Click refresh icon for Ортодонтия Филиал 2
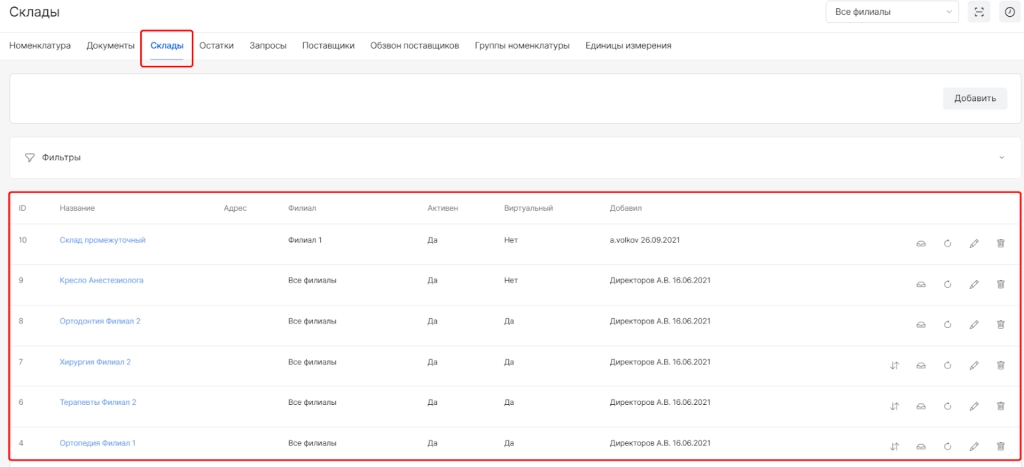This screenshot has width=1024, height=467. 947,325
